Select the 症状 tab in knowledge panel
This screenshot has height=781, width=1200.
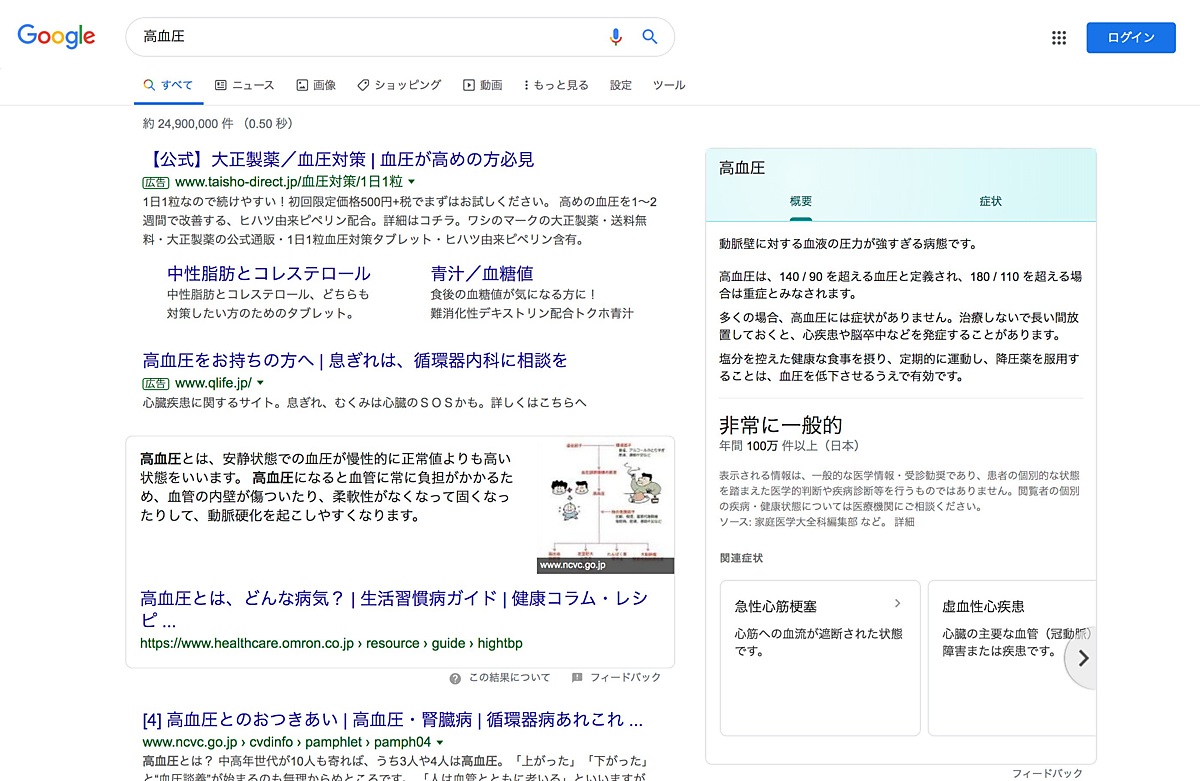(990, 201)
